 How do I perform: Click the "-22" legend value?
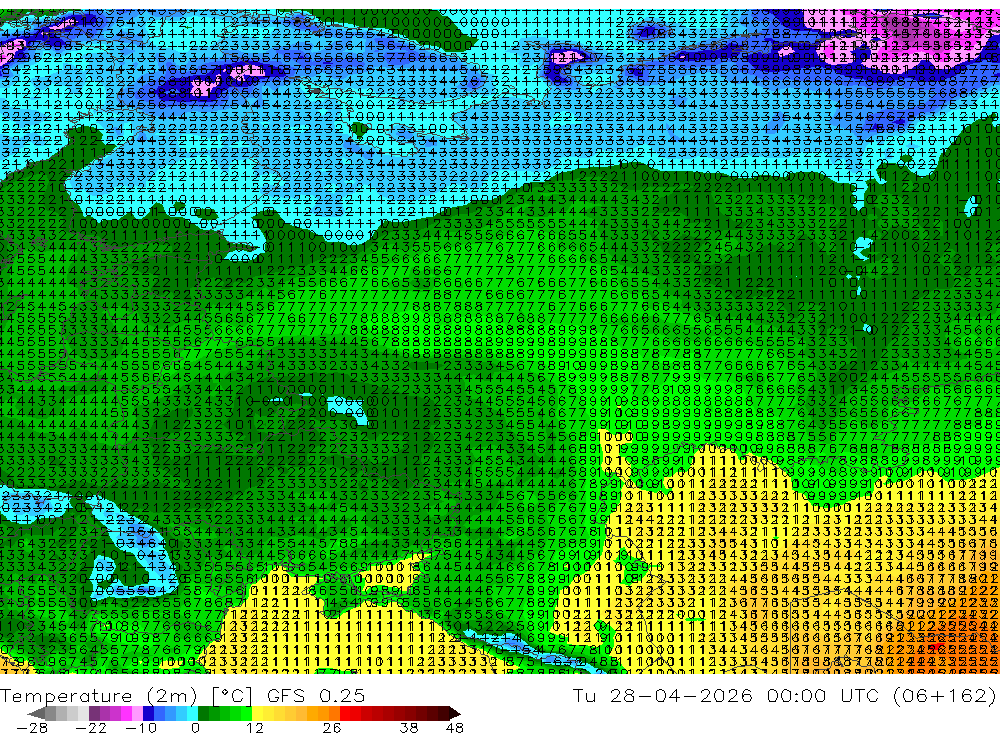[91, 728]
